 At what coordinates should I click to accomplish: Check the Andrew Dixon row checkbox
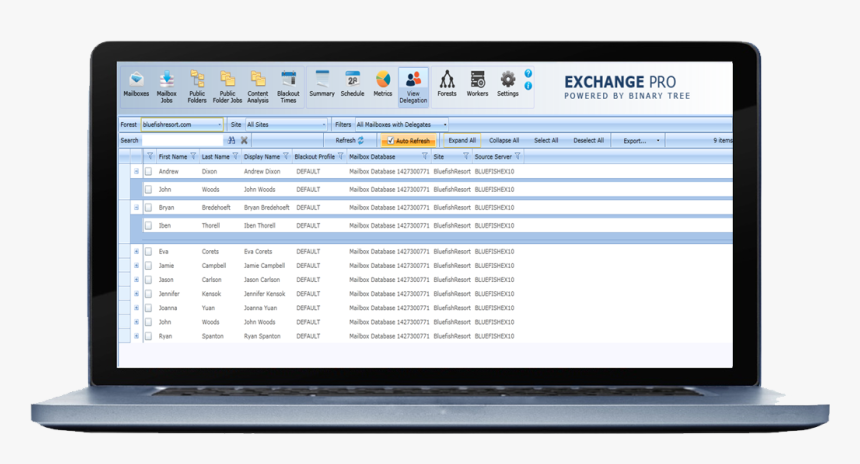click(148, 172)
